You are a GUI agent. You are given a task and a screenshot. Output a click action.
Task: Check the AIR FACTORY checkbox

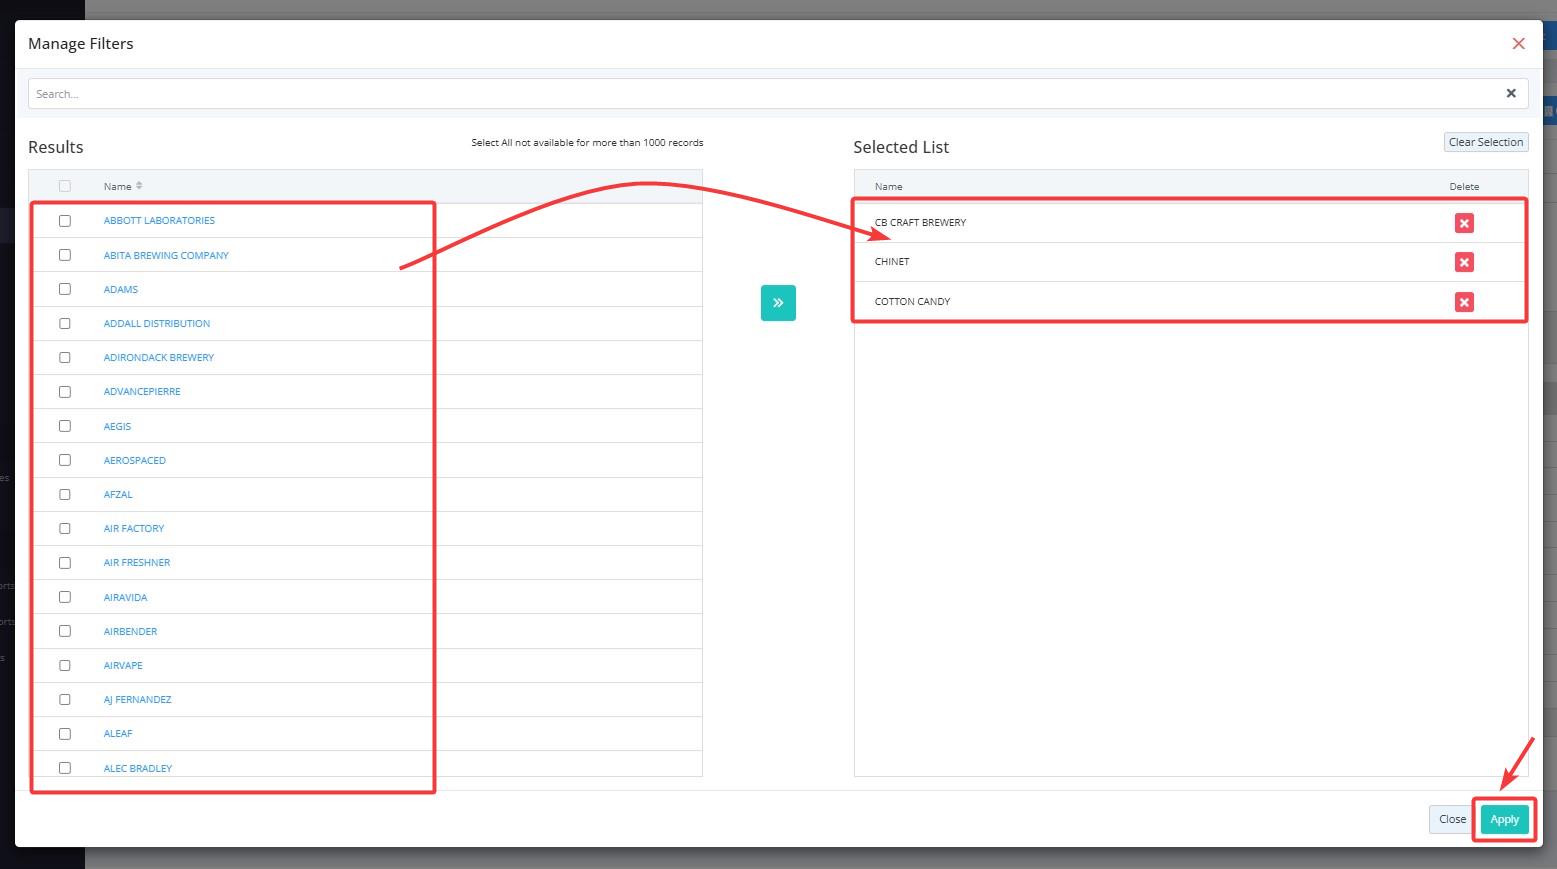click(65, 528)
